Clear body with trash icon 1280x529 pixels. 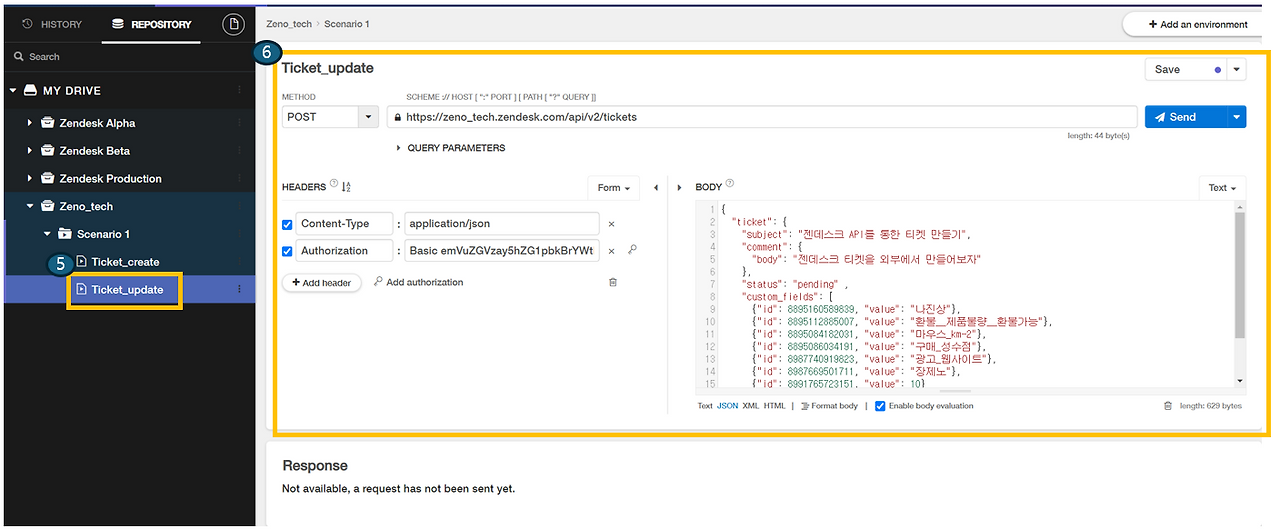[1167, 406]
